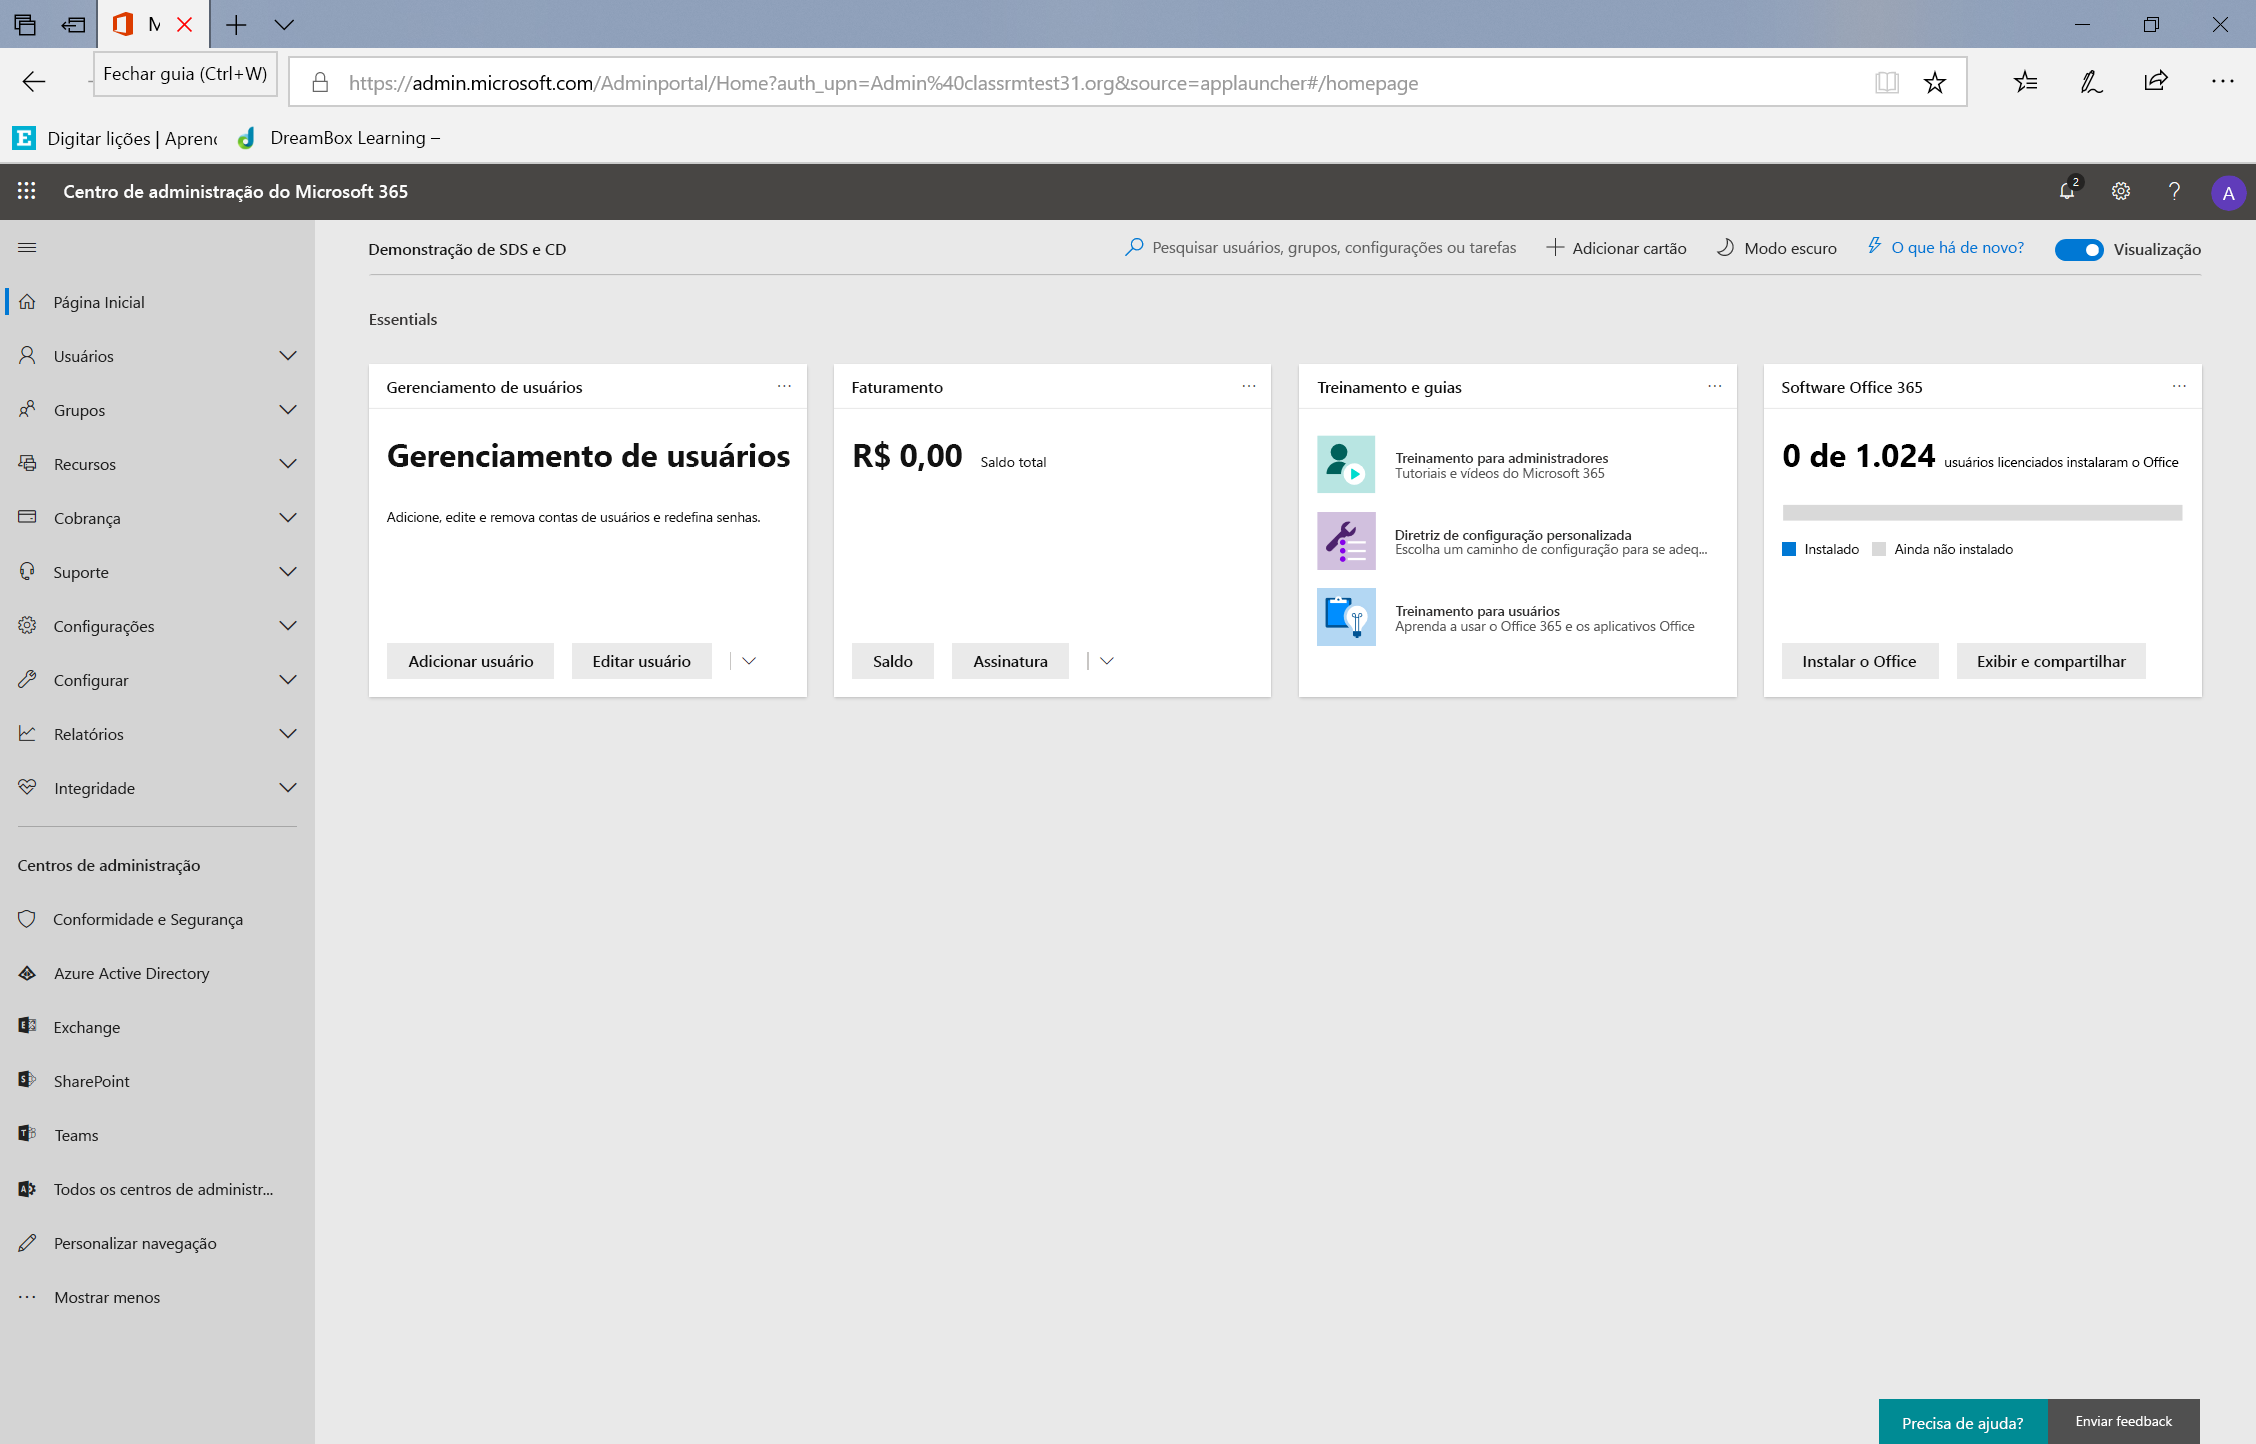Expand the Configurar menu chevron
This screenshot has width=2256, height=1444.
click(x=288, y=680)
